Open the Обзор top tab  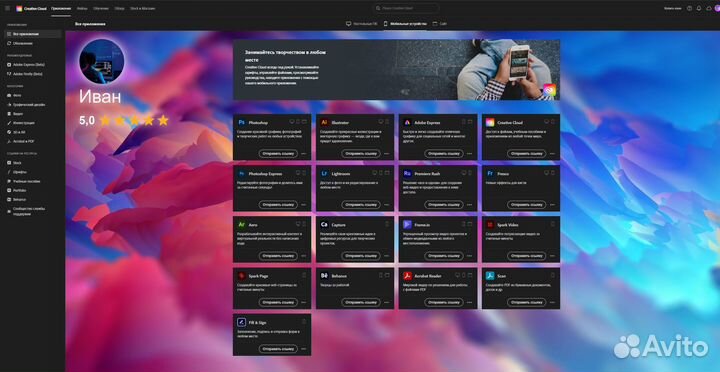tap(119, 8)
